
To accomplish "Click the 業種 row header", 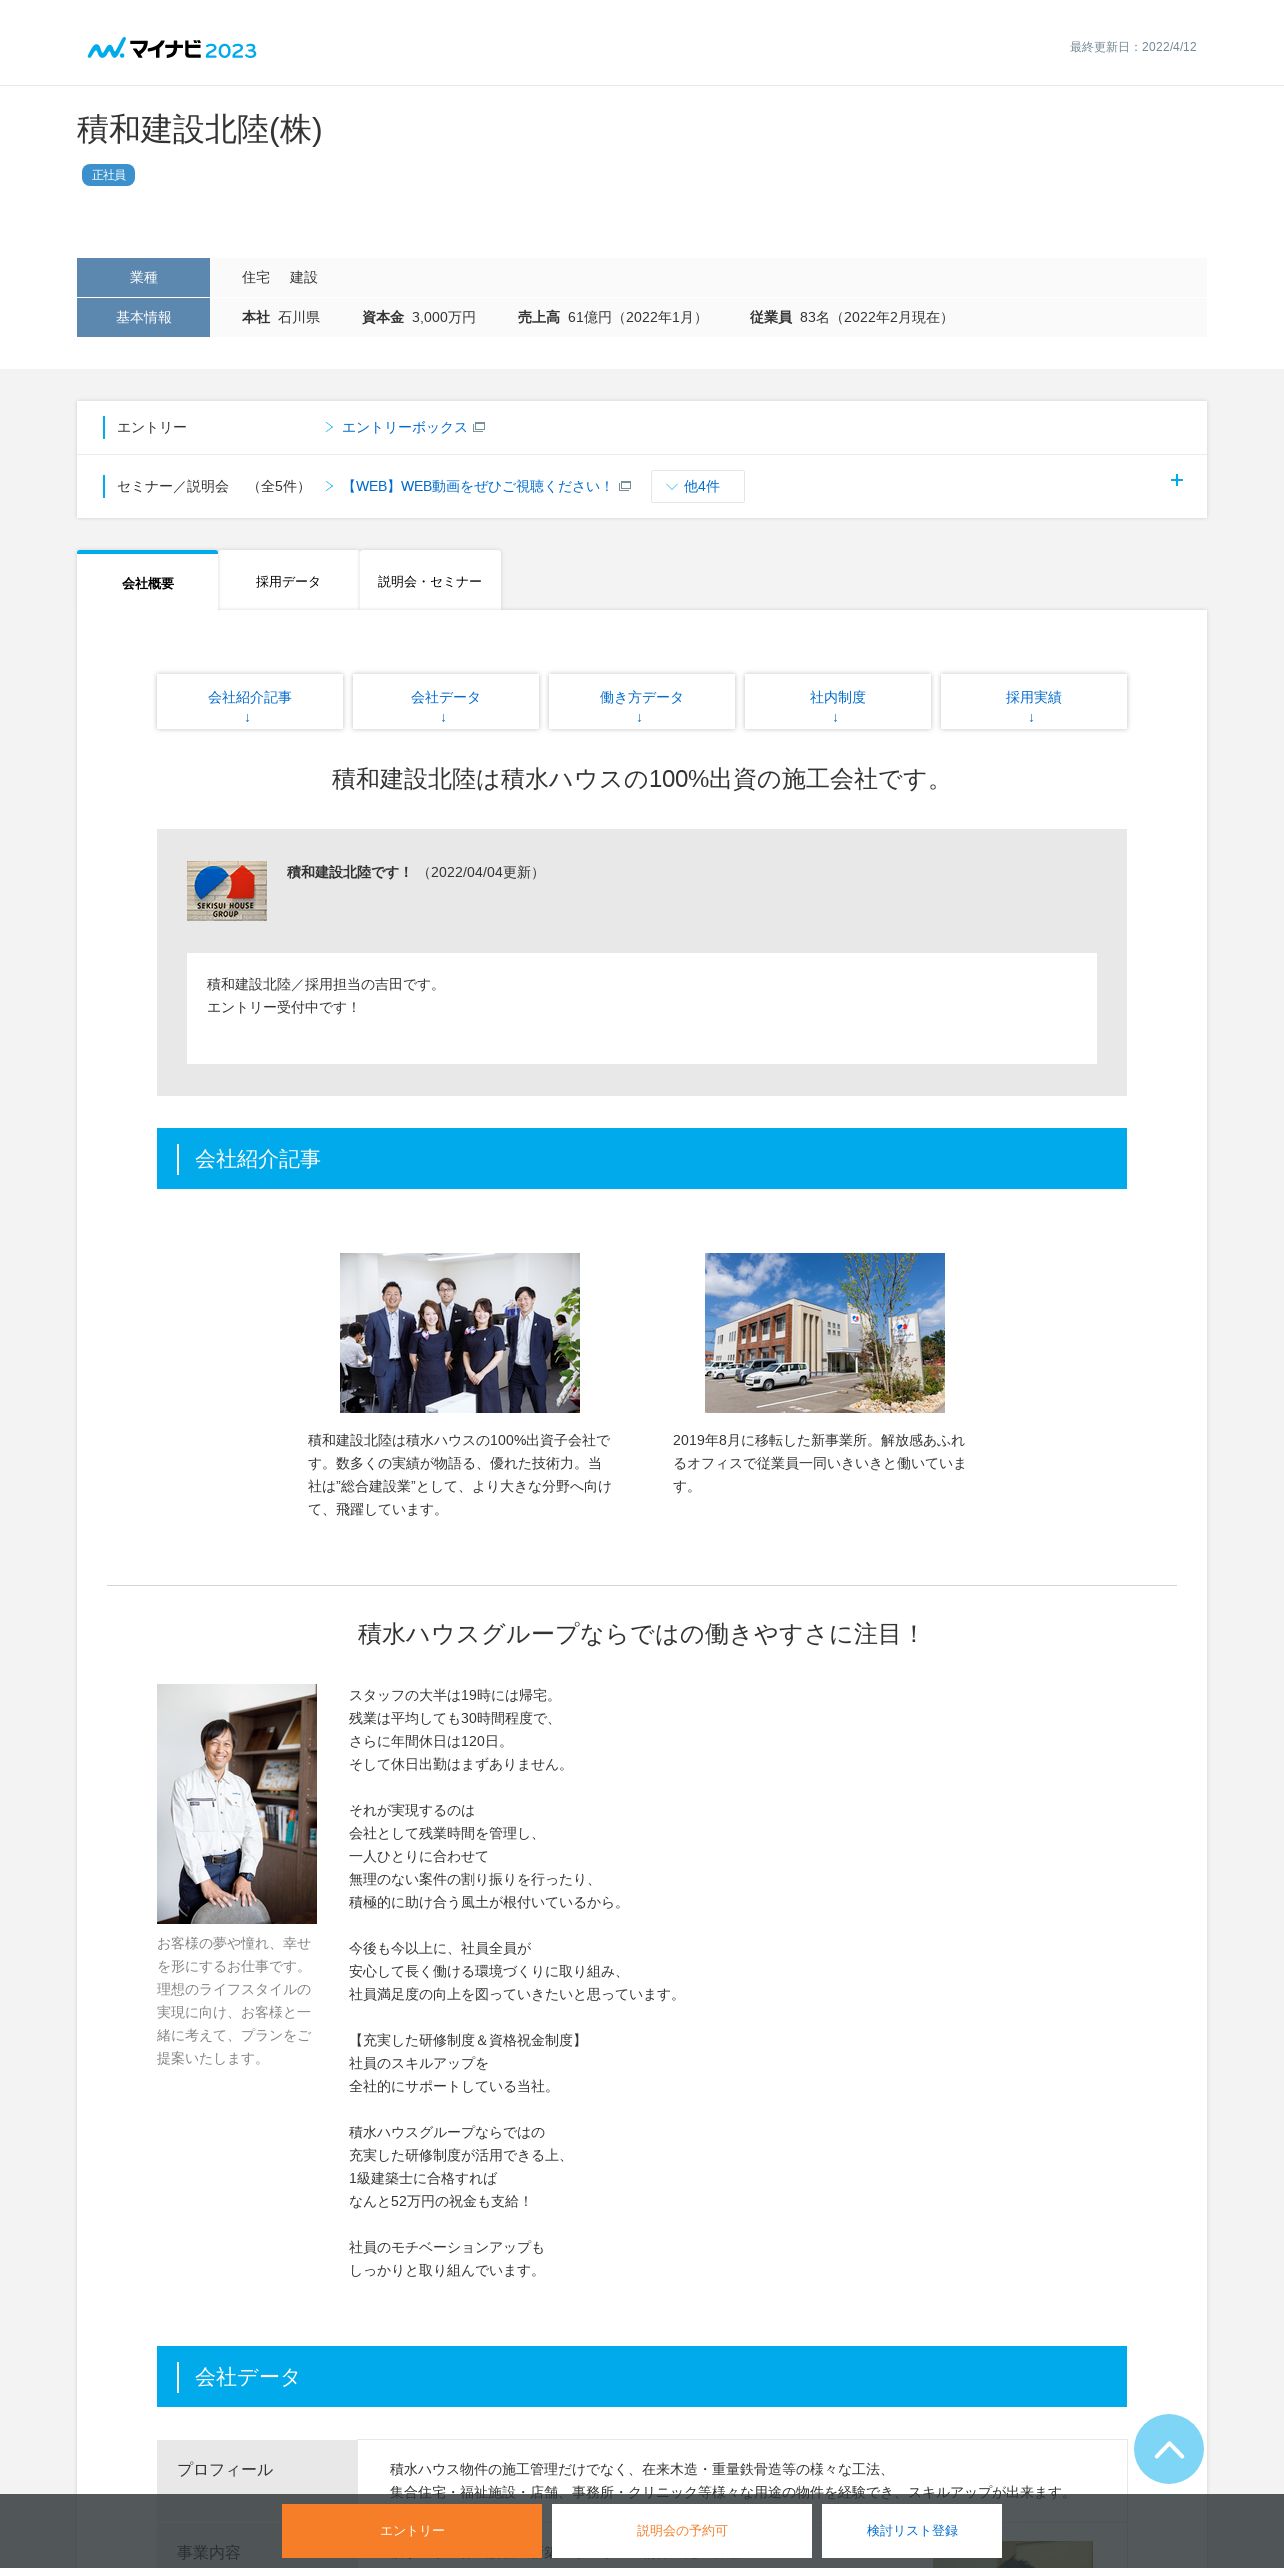I will point(143,277).
